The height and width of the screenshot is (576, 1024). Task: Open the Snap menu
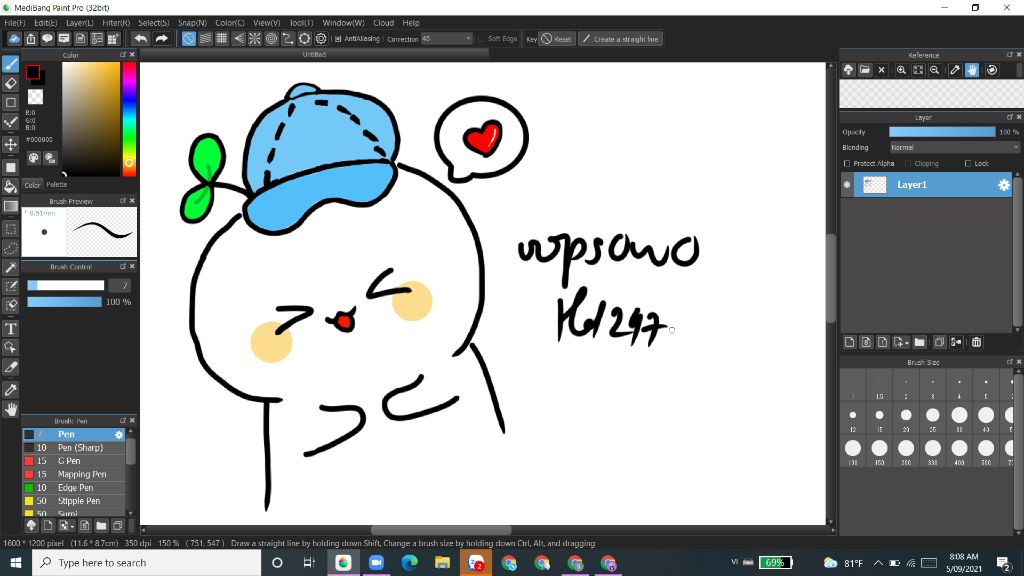tap(192, 23)
